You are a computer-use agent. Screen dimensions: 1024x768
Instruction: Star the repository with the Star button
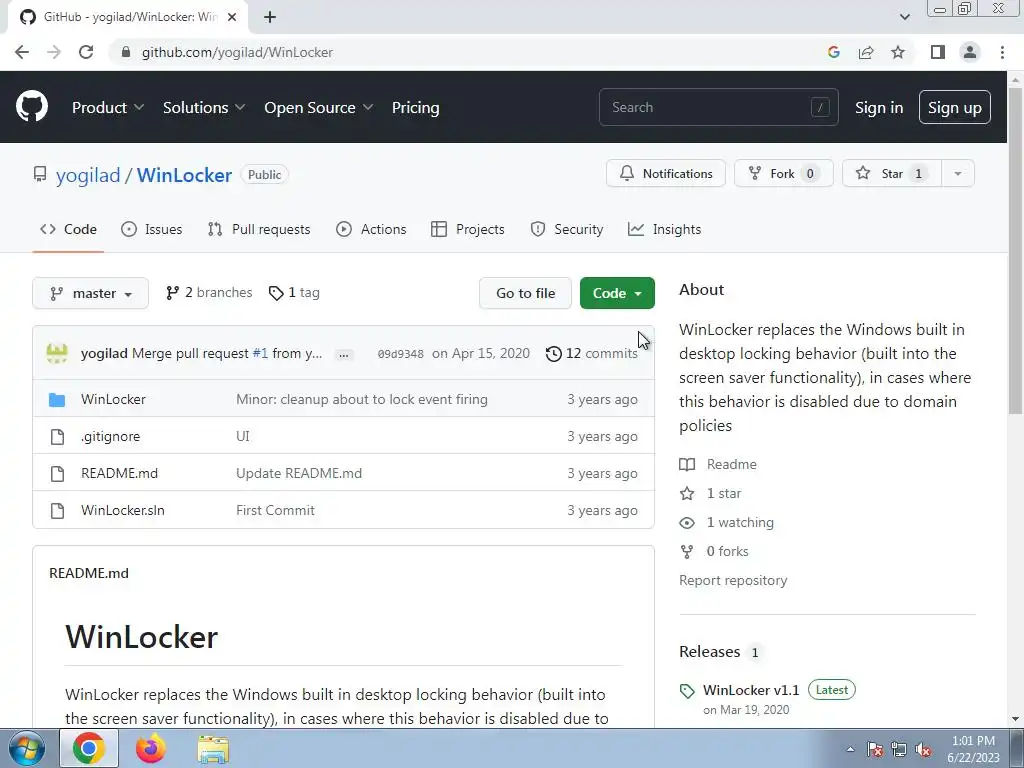[x=891, y=174]
